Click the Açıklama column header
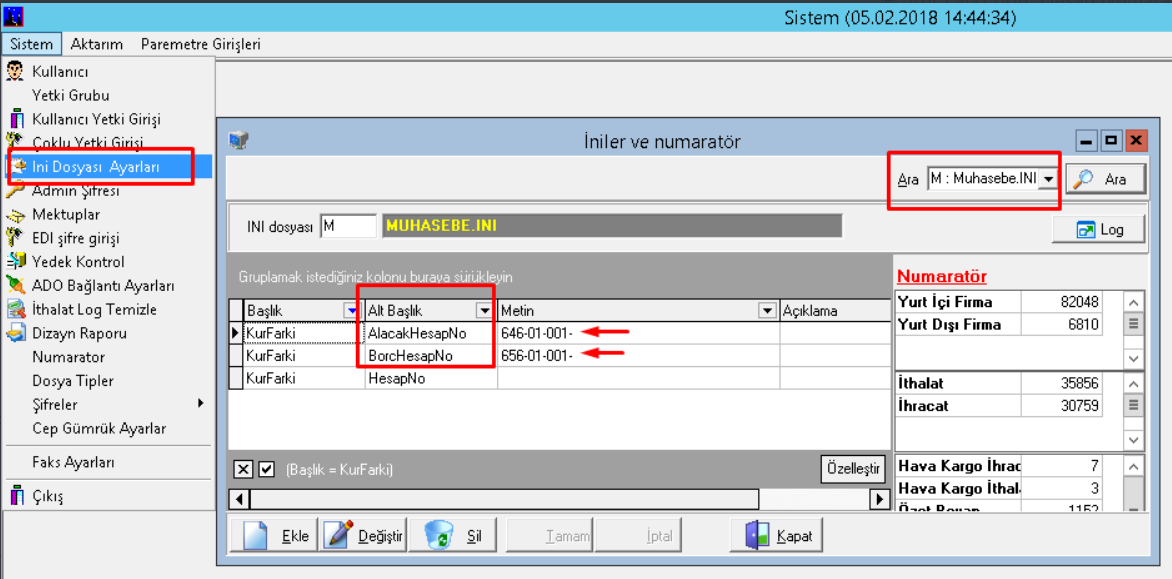The height and width of the screenshot is (579, 1172). (833, 310)
